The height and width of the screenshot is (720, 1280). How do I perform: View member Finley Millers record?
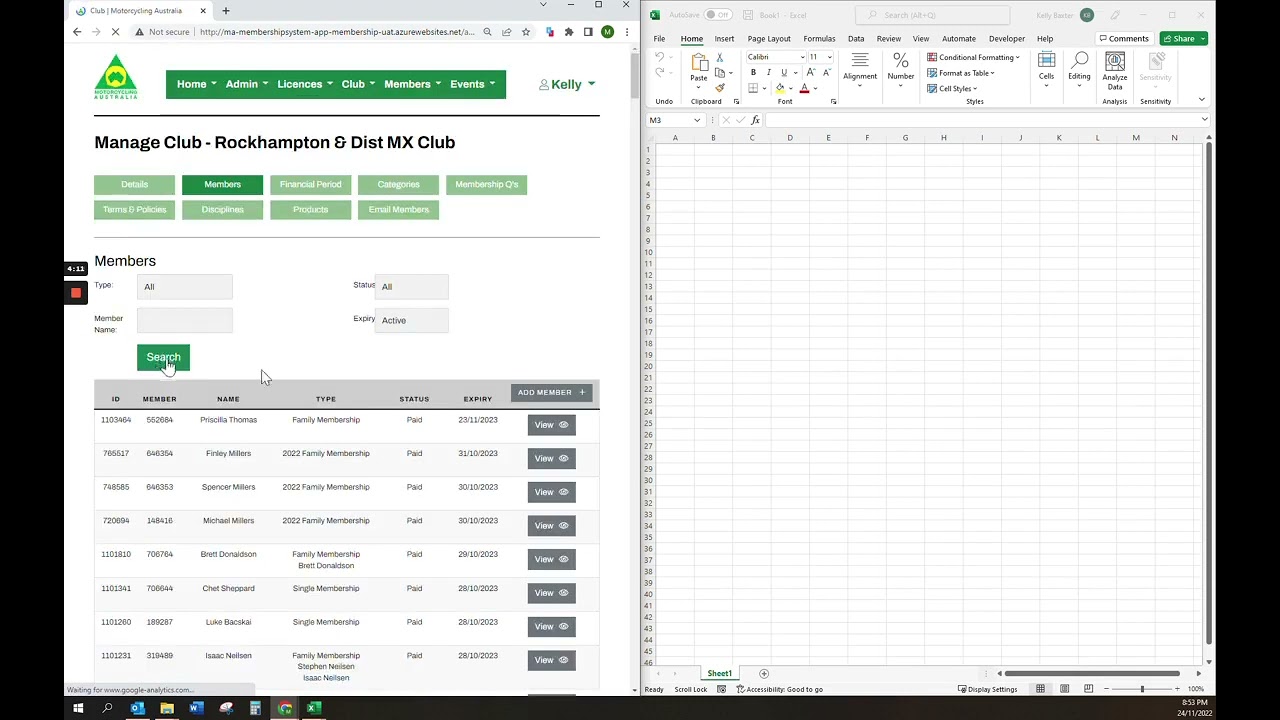(551, 458)
